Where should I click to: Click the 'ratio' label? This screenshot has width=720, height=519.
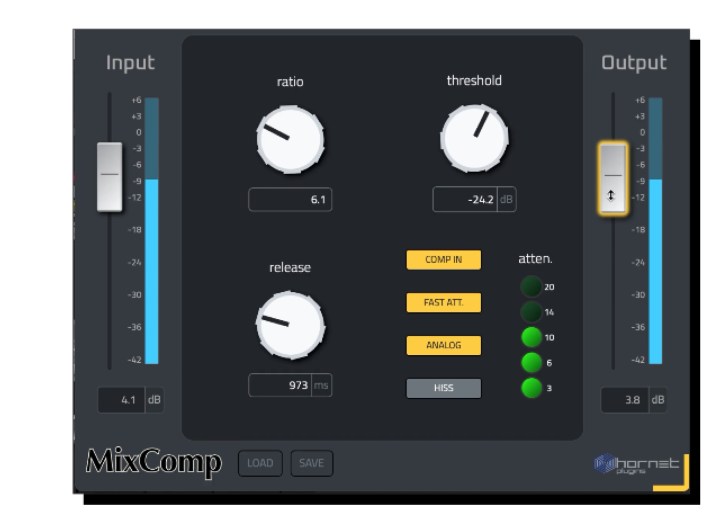[290, 82]
